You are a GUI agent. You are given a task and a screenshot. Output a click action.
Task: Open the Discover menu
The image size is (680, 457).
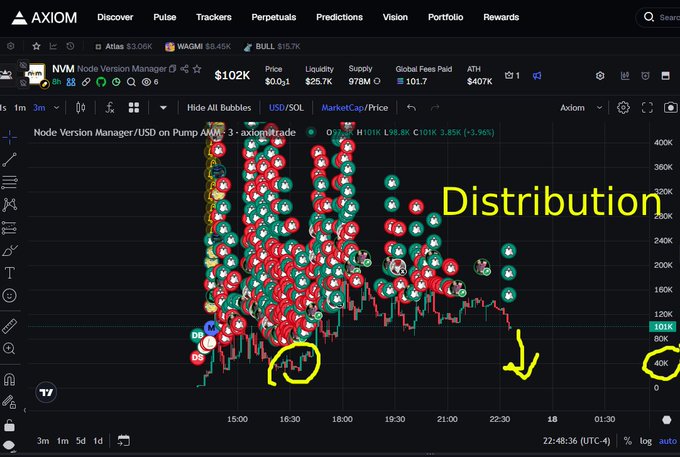point(115,17)
